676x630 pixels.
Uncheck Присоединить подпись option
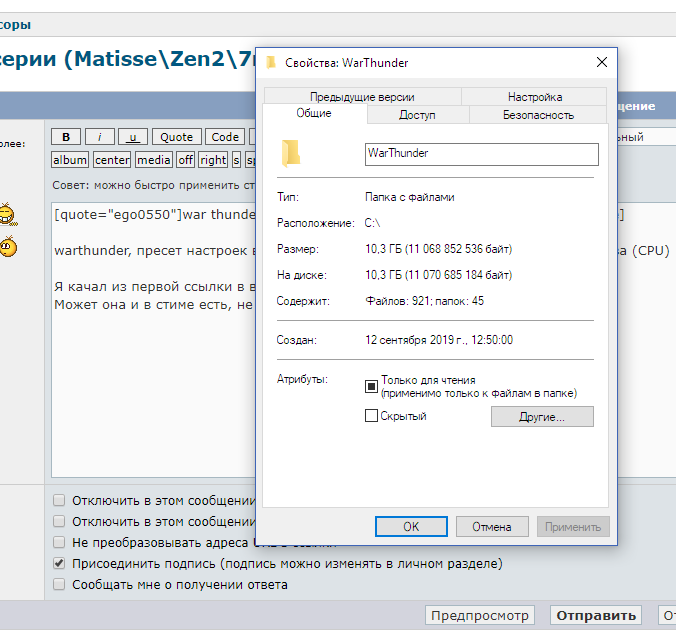[59, 563]
